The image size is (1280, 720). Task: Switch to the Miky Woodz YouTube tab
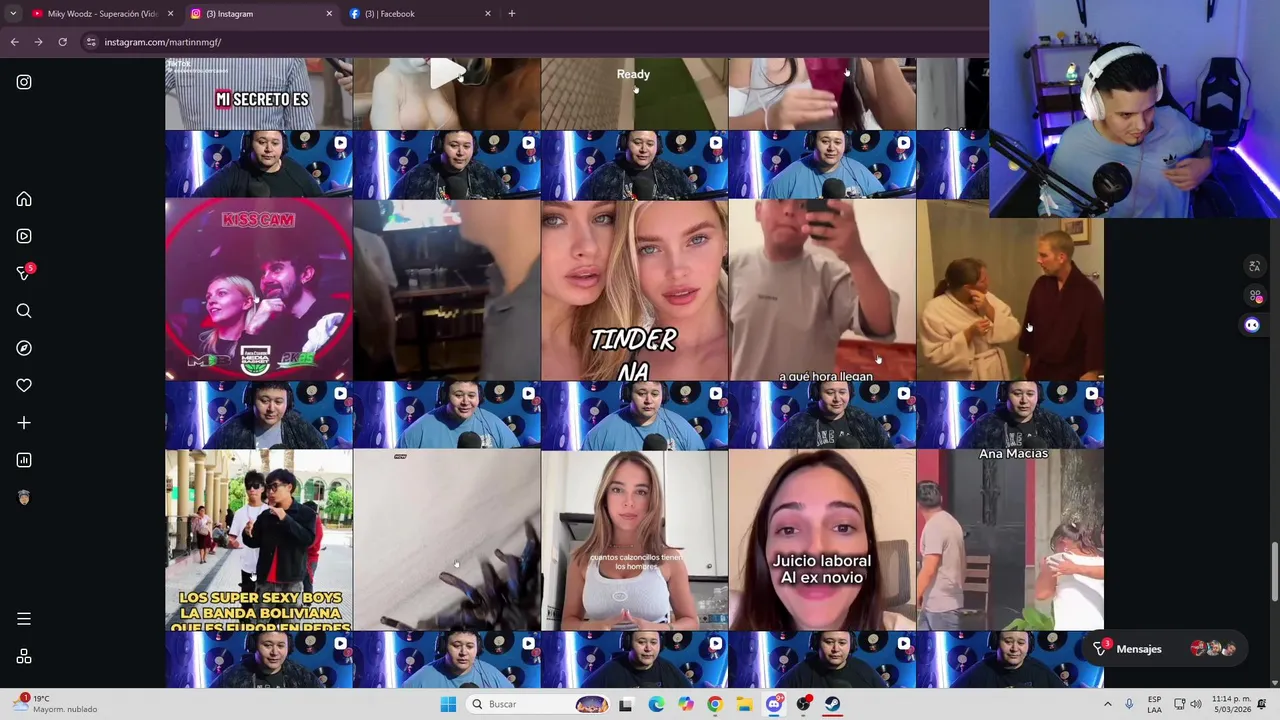102,13
